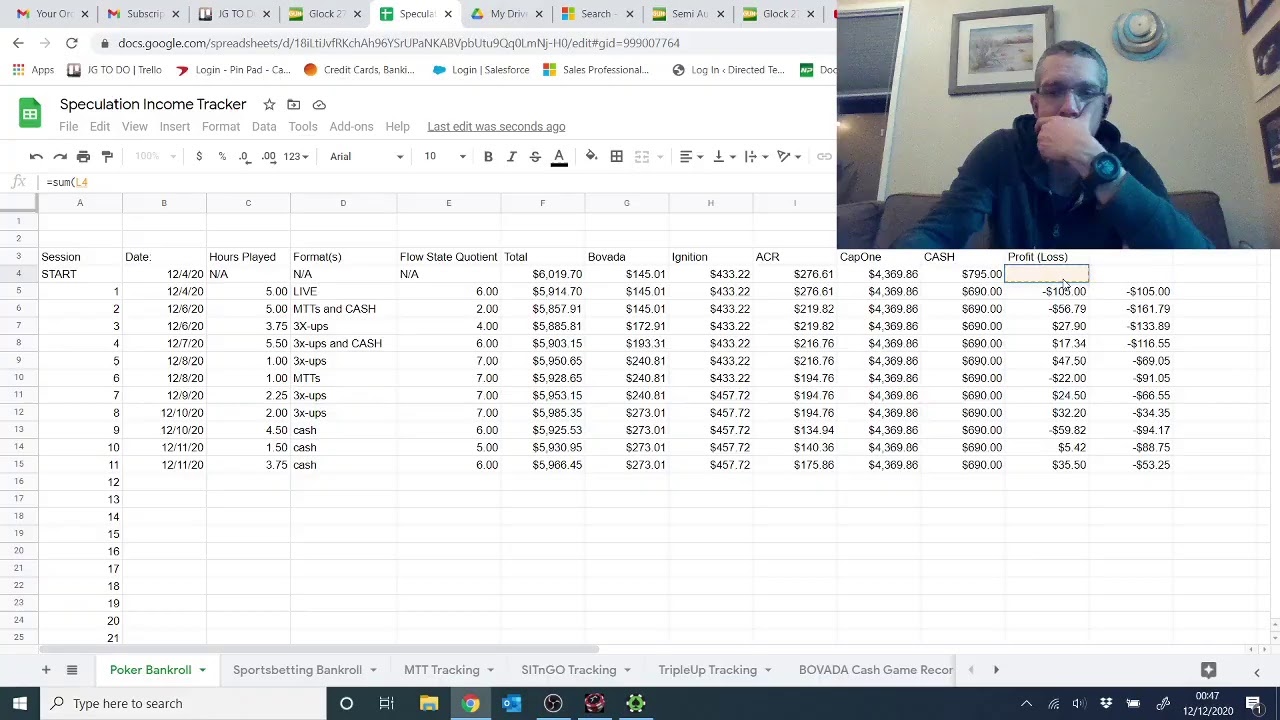1280x720 pixels.
Task: Undo the last edit in Sheets toolbar
Action: 36,156
